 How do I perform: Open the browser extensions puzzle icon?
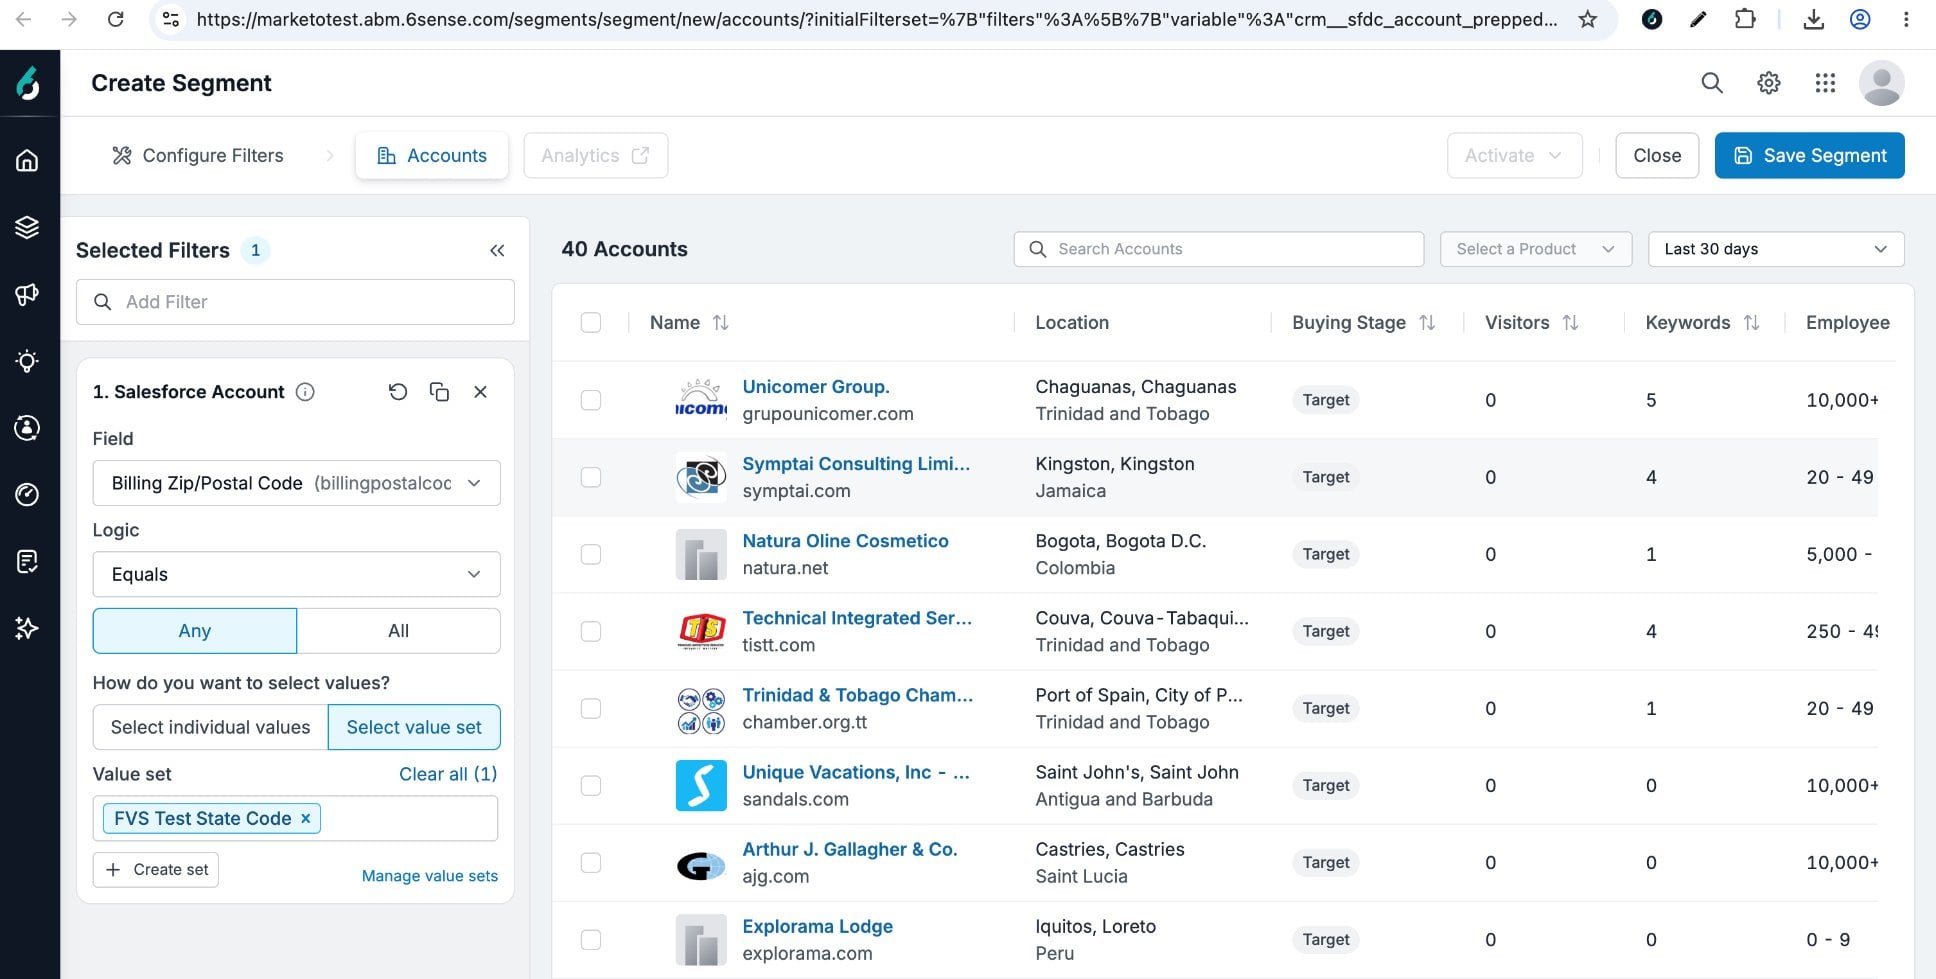1745,19
